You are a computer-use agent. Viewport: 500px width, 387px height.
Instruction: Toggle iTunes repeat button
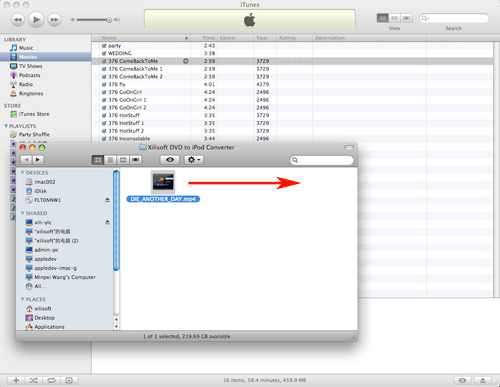[51, 380]
